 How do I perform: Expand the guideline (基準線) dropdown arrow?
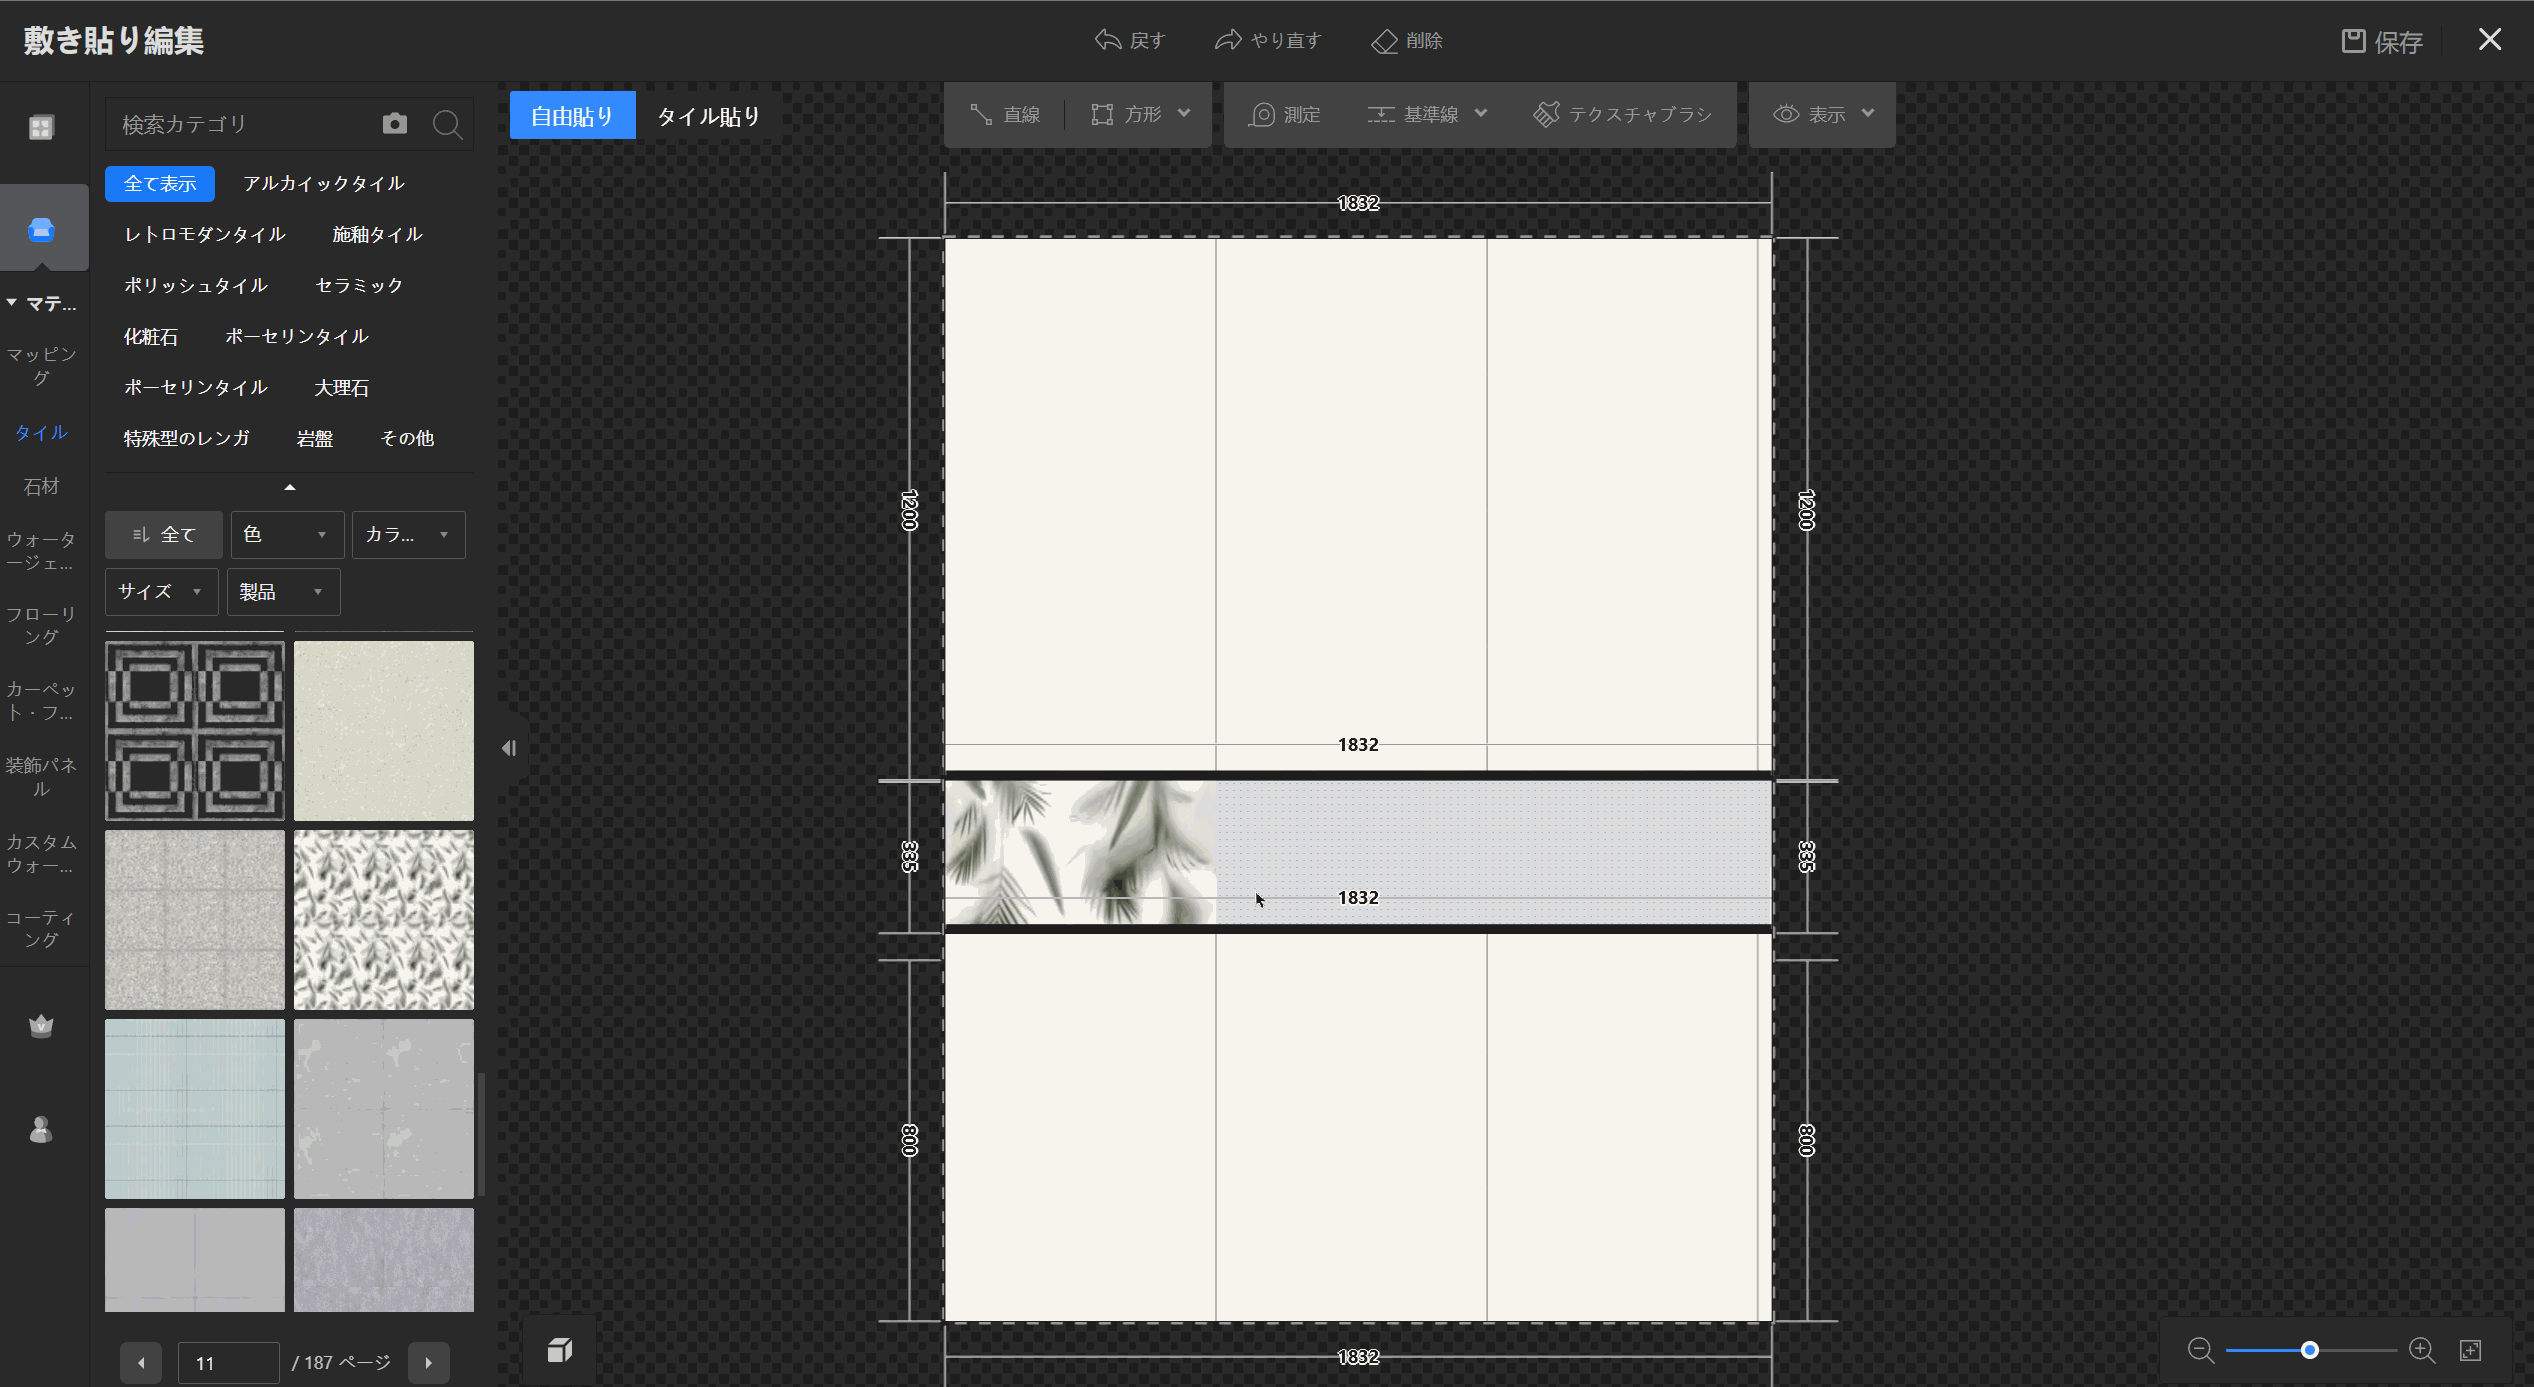click(1481, 113)
